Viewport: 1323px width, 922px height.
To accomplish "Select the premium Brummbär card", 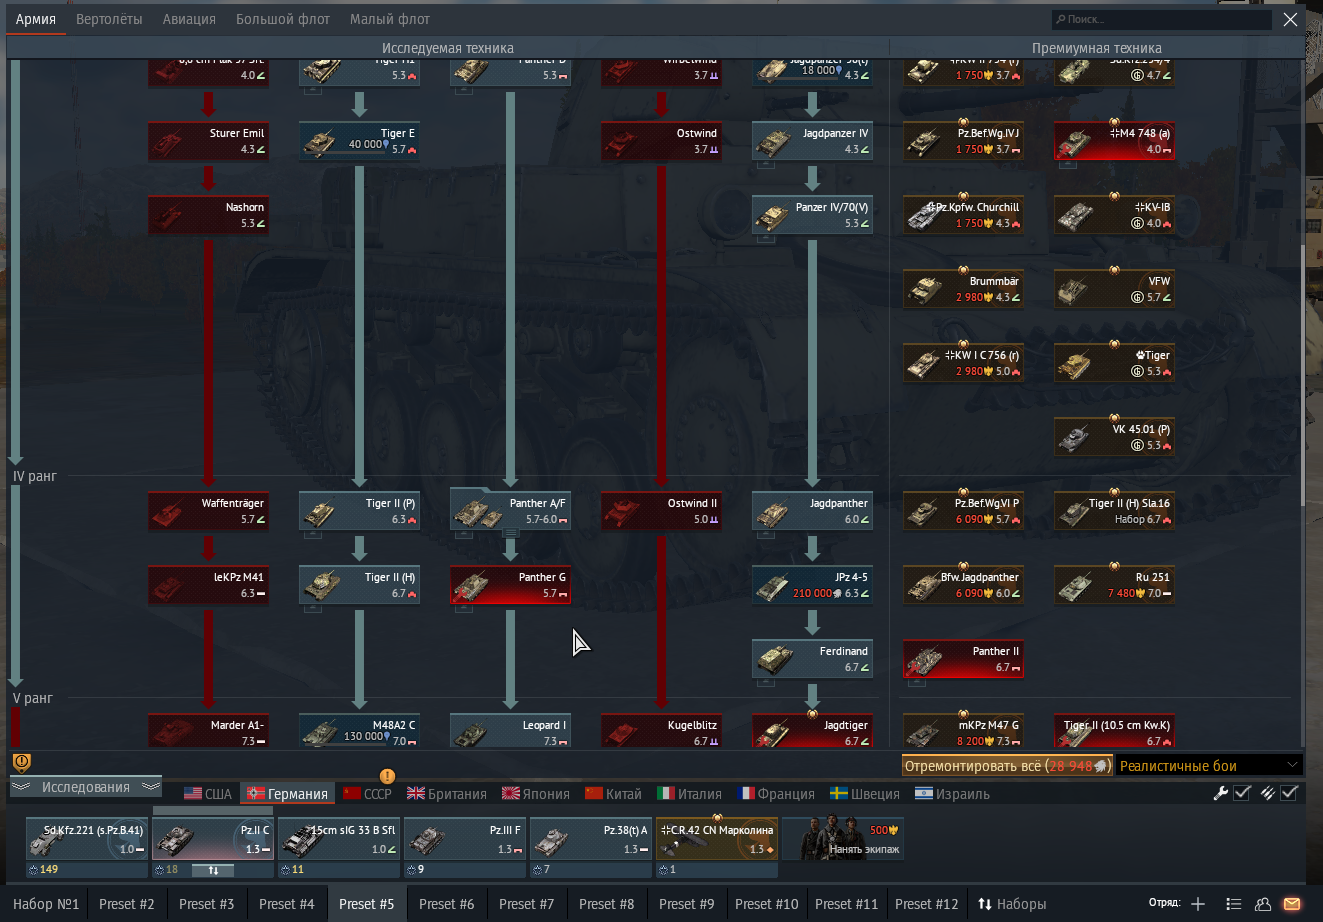I will coord(963,289).
